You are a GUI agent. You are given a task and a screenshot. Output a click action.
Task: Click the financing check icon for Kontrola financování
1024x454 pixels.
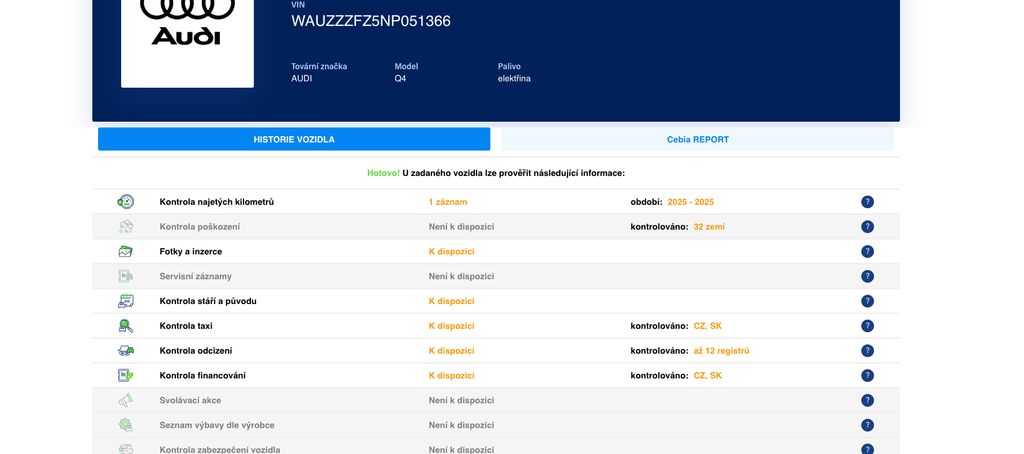125,376
